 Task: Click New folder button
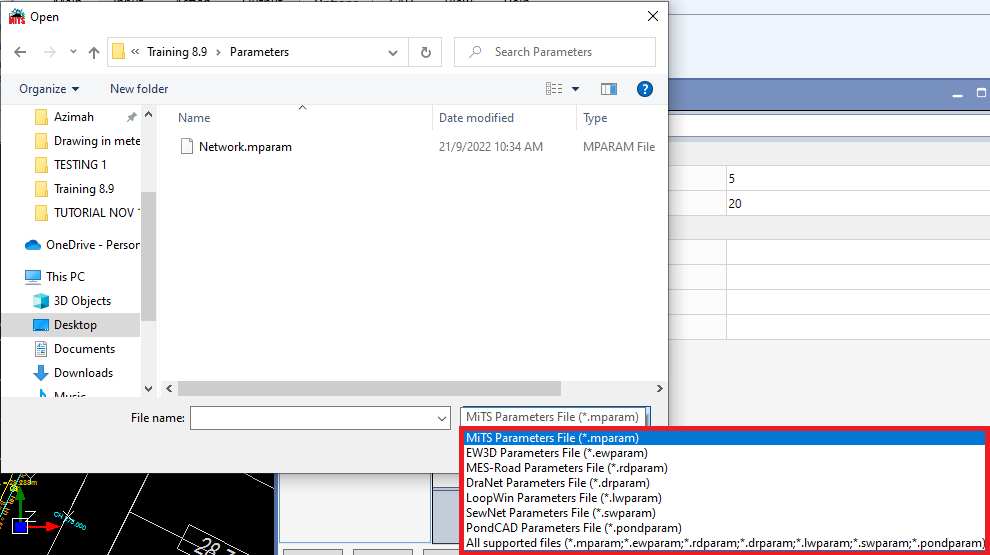click(x=139, y=89)
